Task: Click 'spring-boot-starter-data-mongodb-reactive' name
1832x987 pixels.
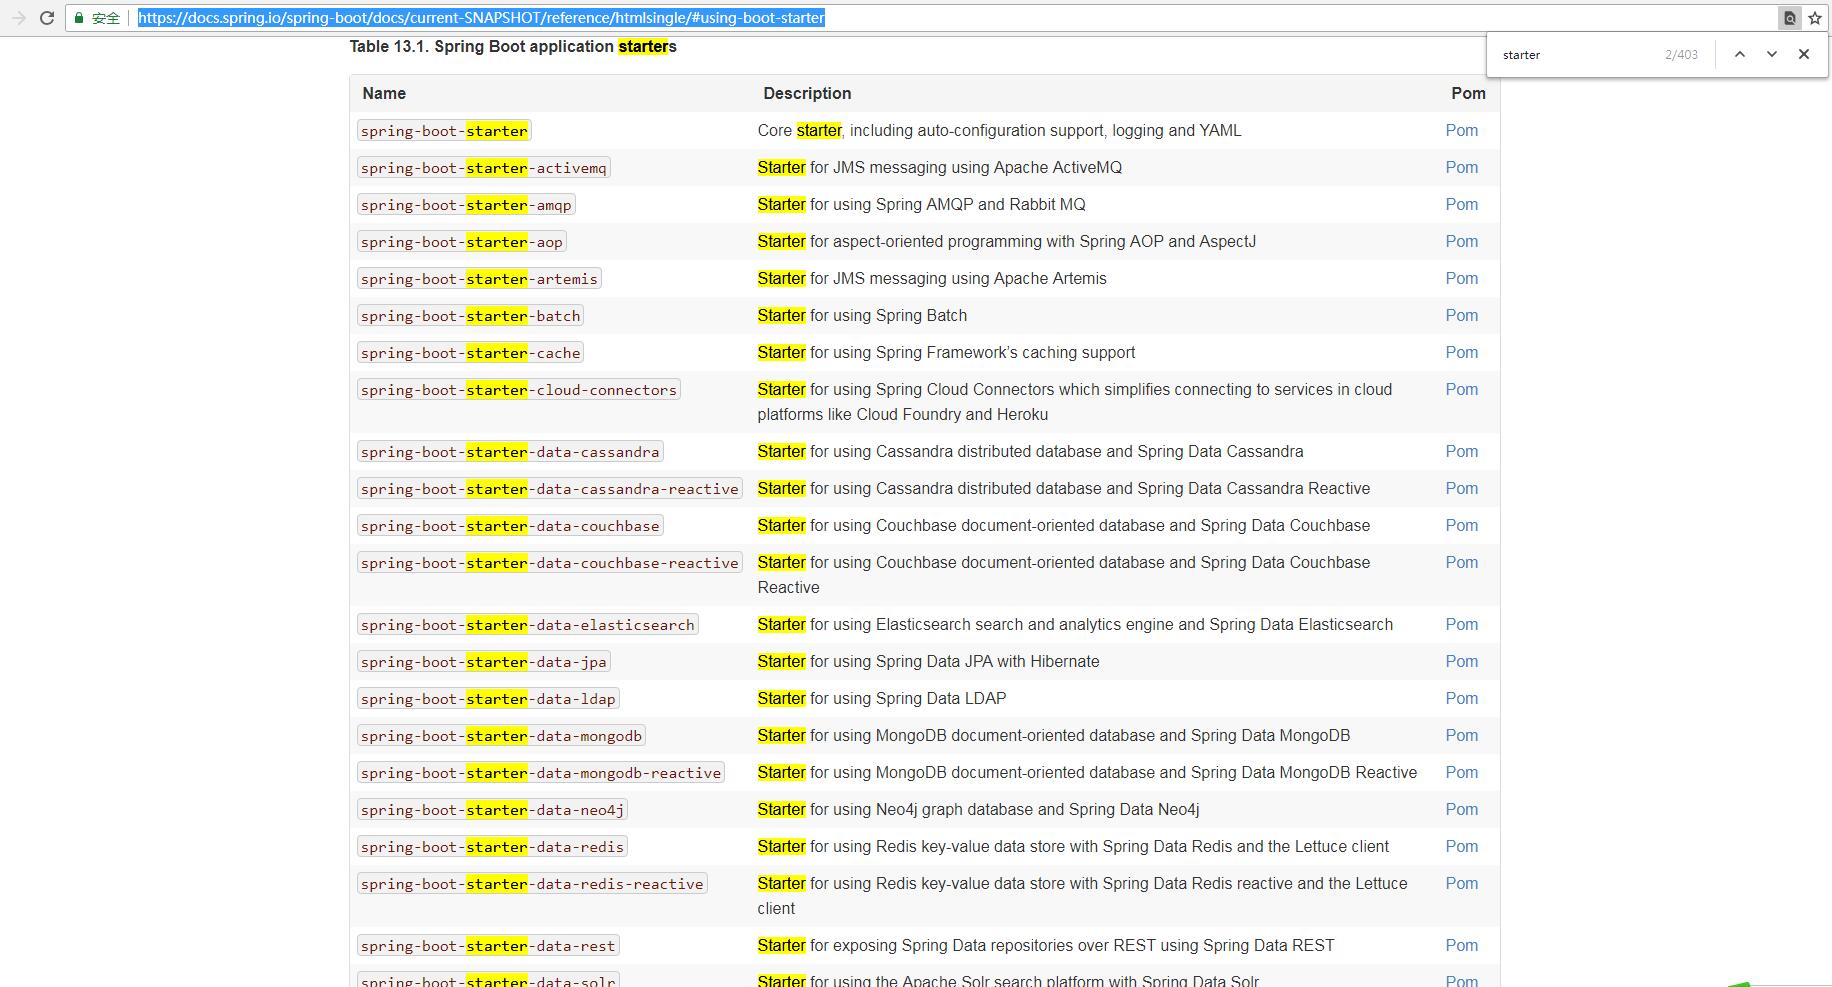Action: [x=541, y=773]
